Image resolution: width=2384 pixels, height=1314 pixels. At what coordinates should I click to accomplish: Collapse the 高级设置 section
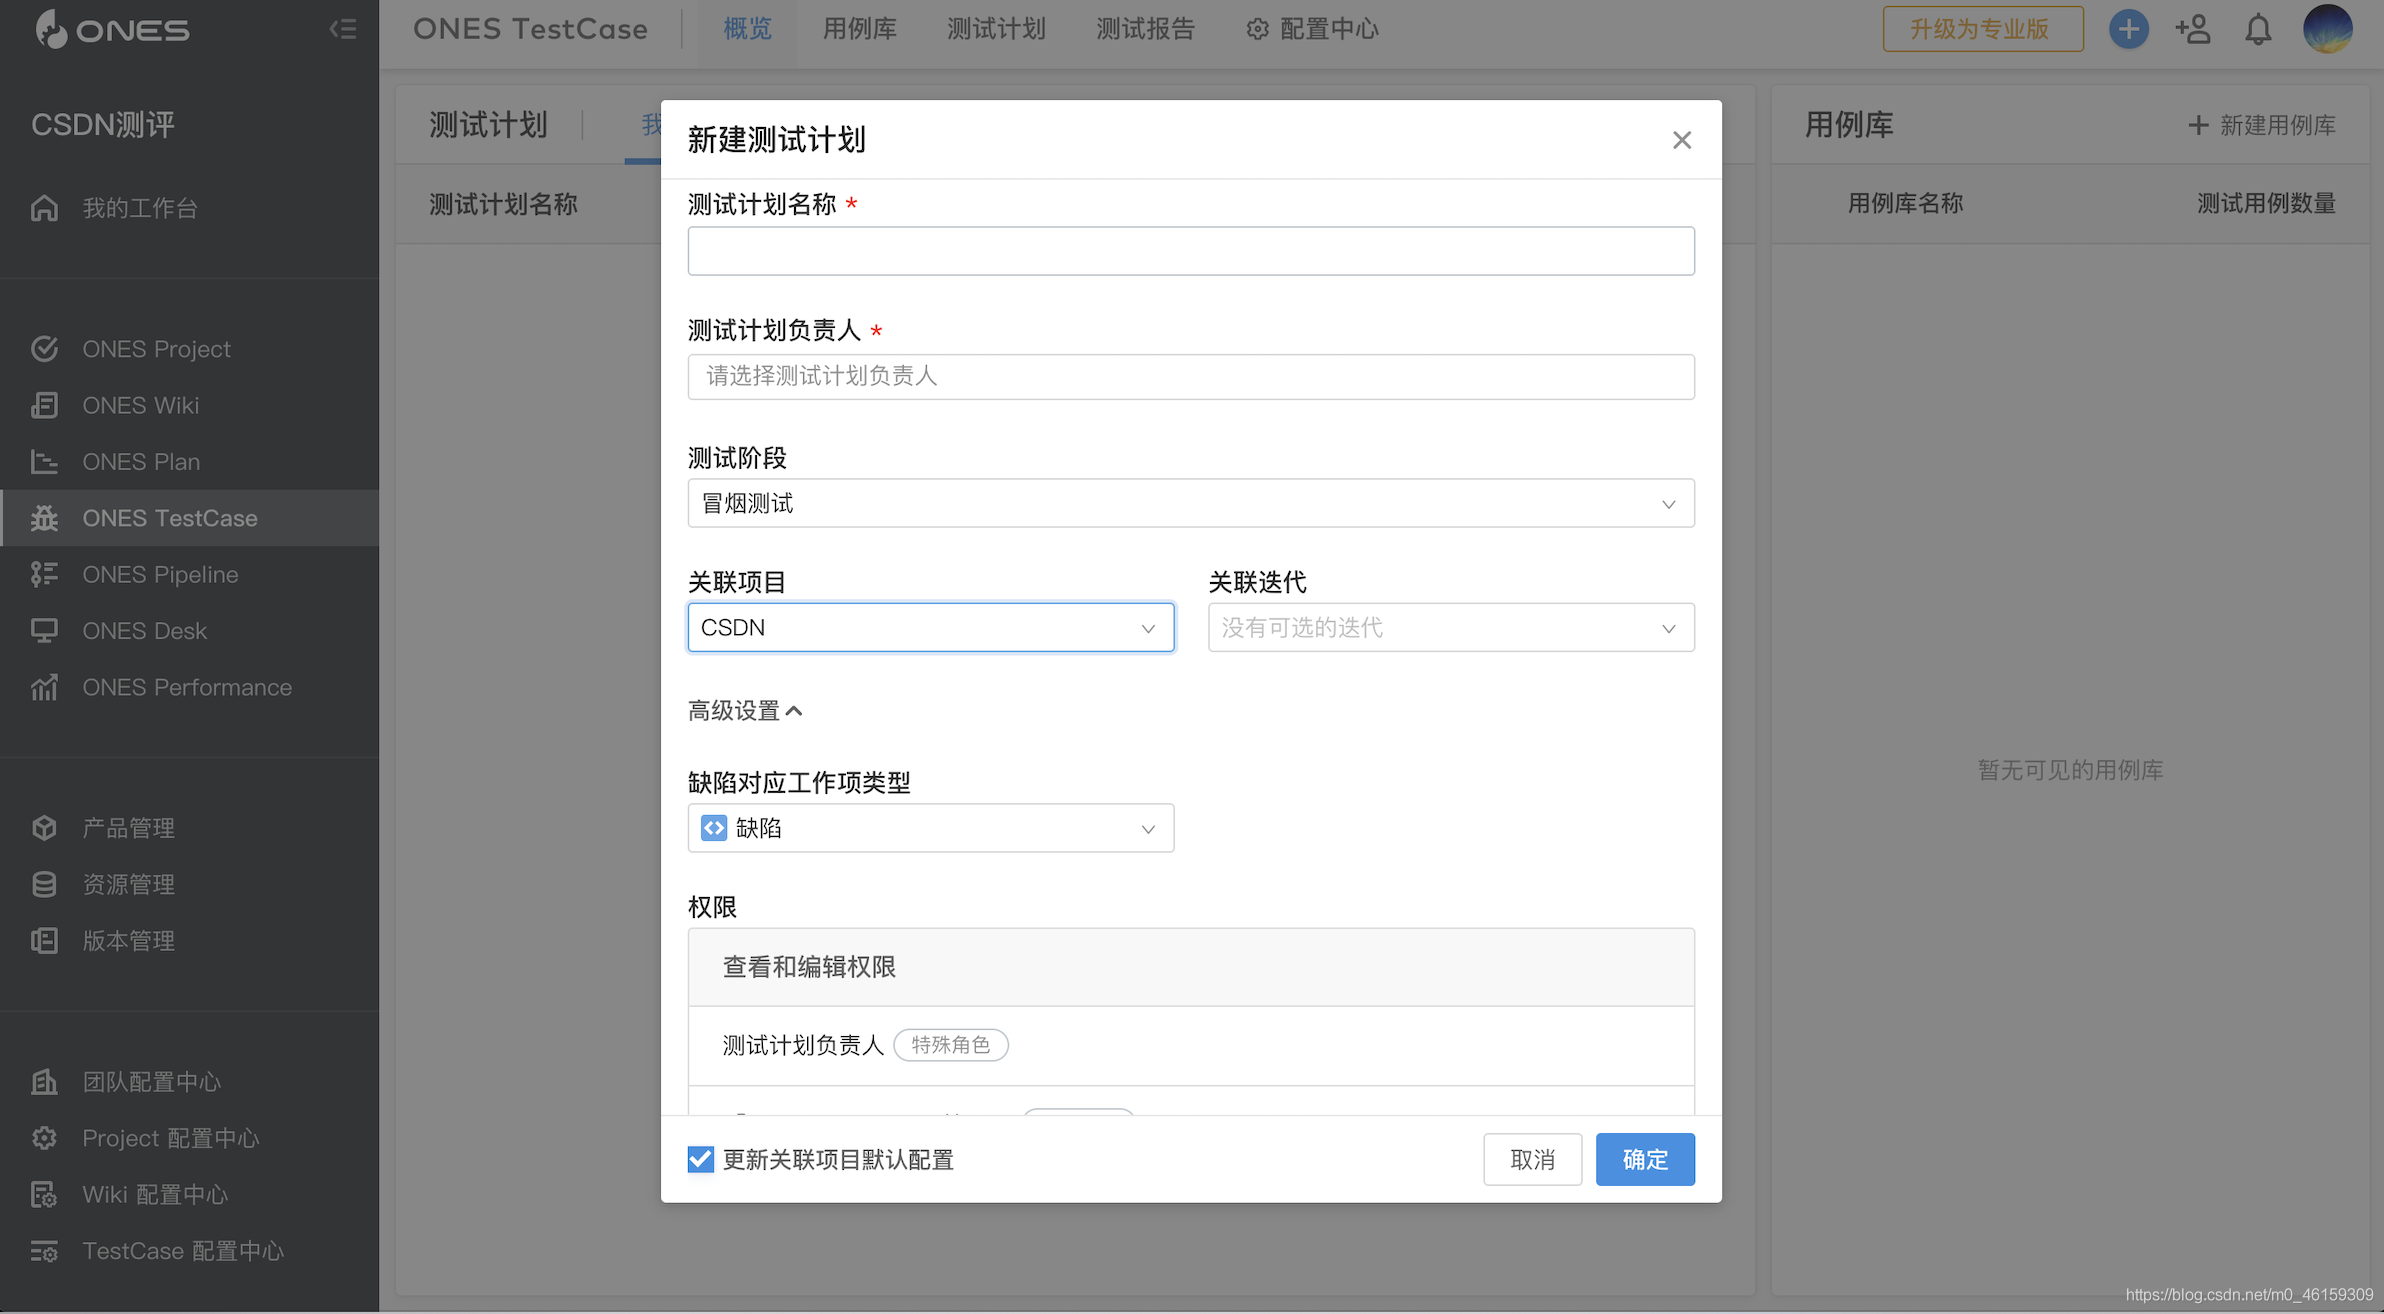pyautogui.click(x=745, y=711)
